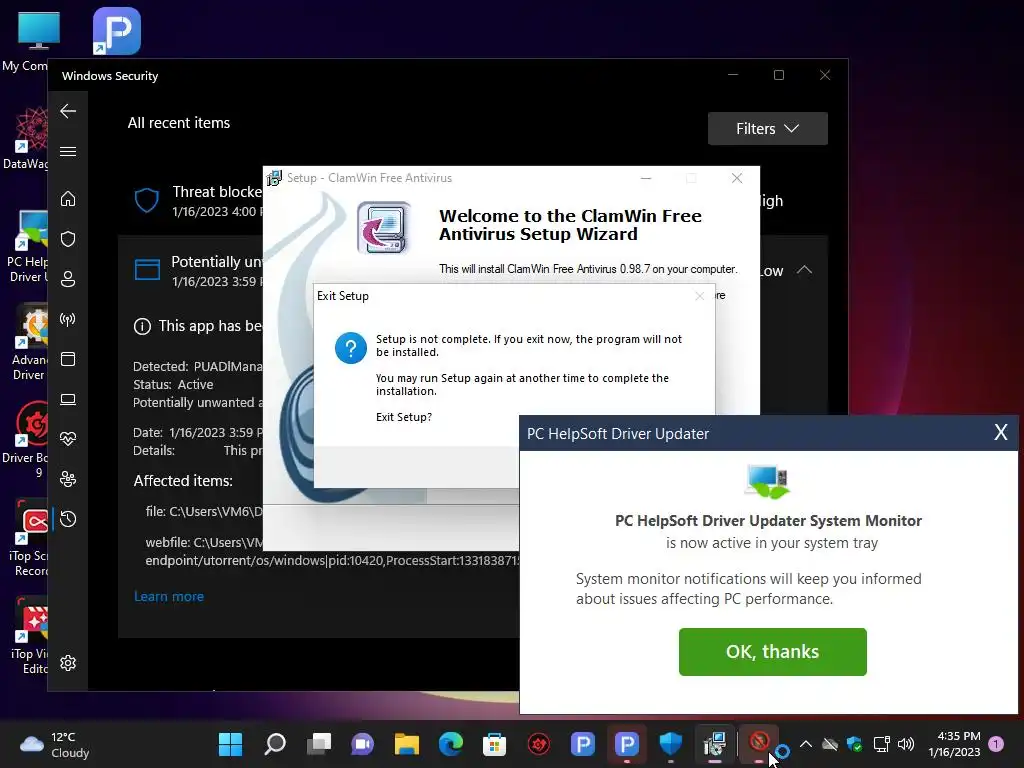Close the PC HelpSoft Driver Updater popup
The width and height of the screenshot is (1024, 768).
[1000, 432]
